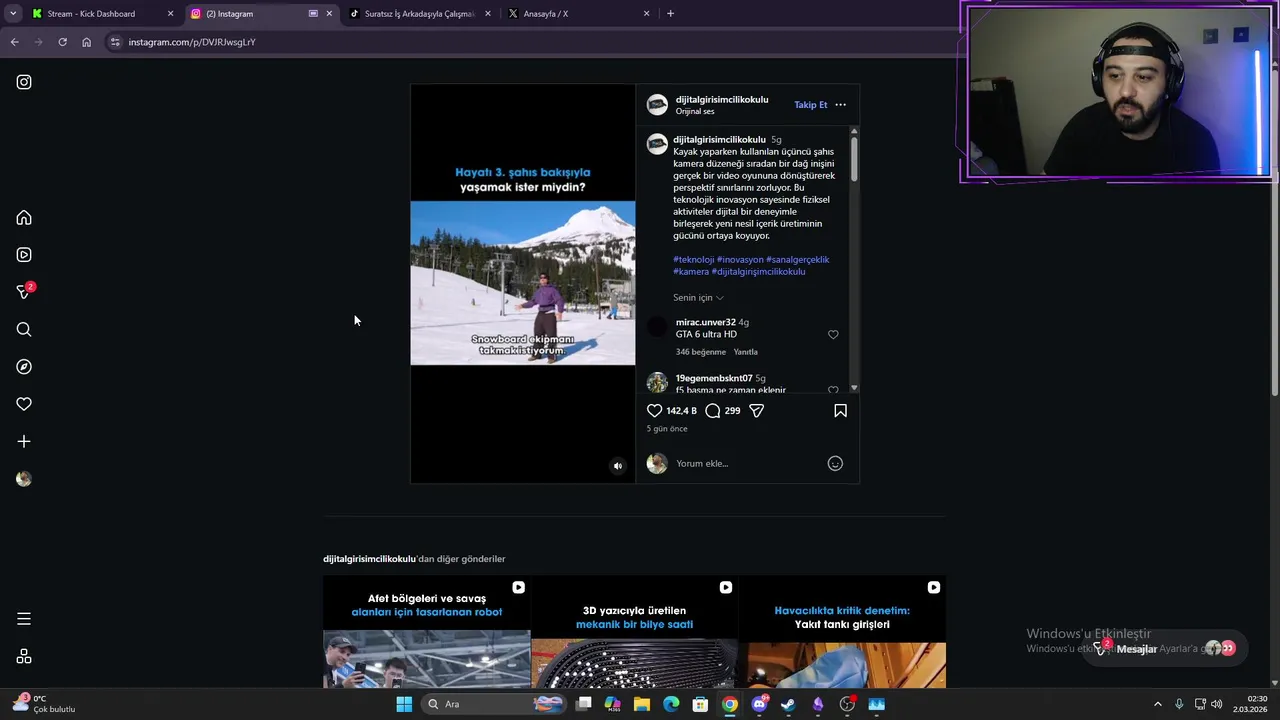Click the taskbar Ara search box
Screen dimensions: 1280x720
point(493,704)
